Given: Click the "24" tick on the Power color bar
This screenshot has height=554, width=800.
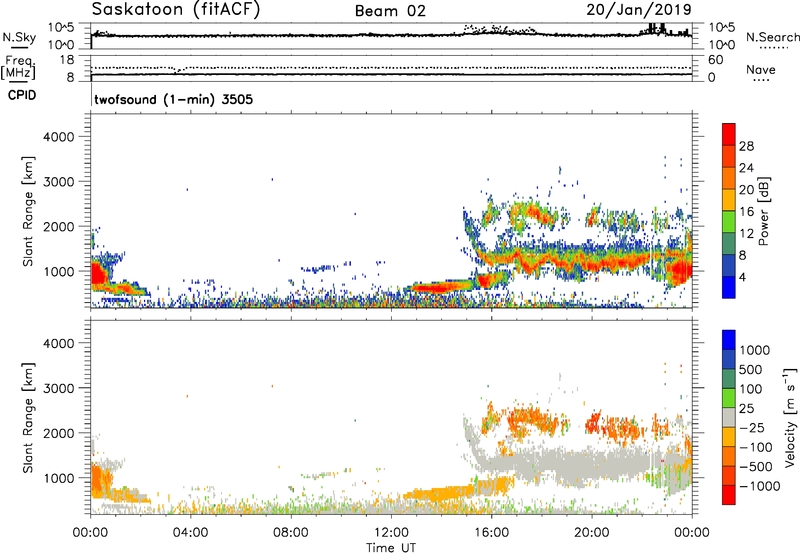Looking at the screenshot, I should point(746,168).
